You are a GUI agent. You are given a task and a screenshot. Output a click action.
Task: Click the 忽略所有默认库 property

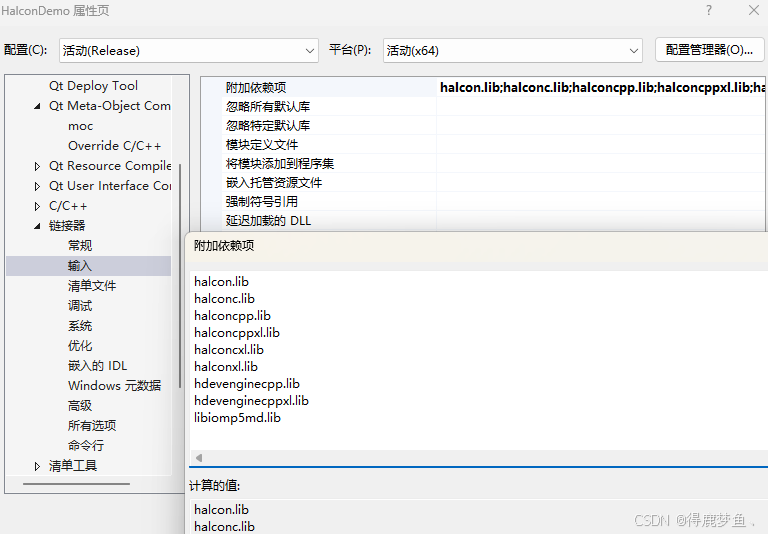pyautogui.click(x=268, y=106)
